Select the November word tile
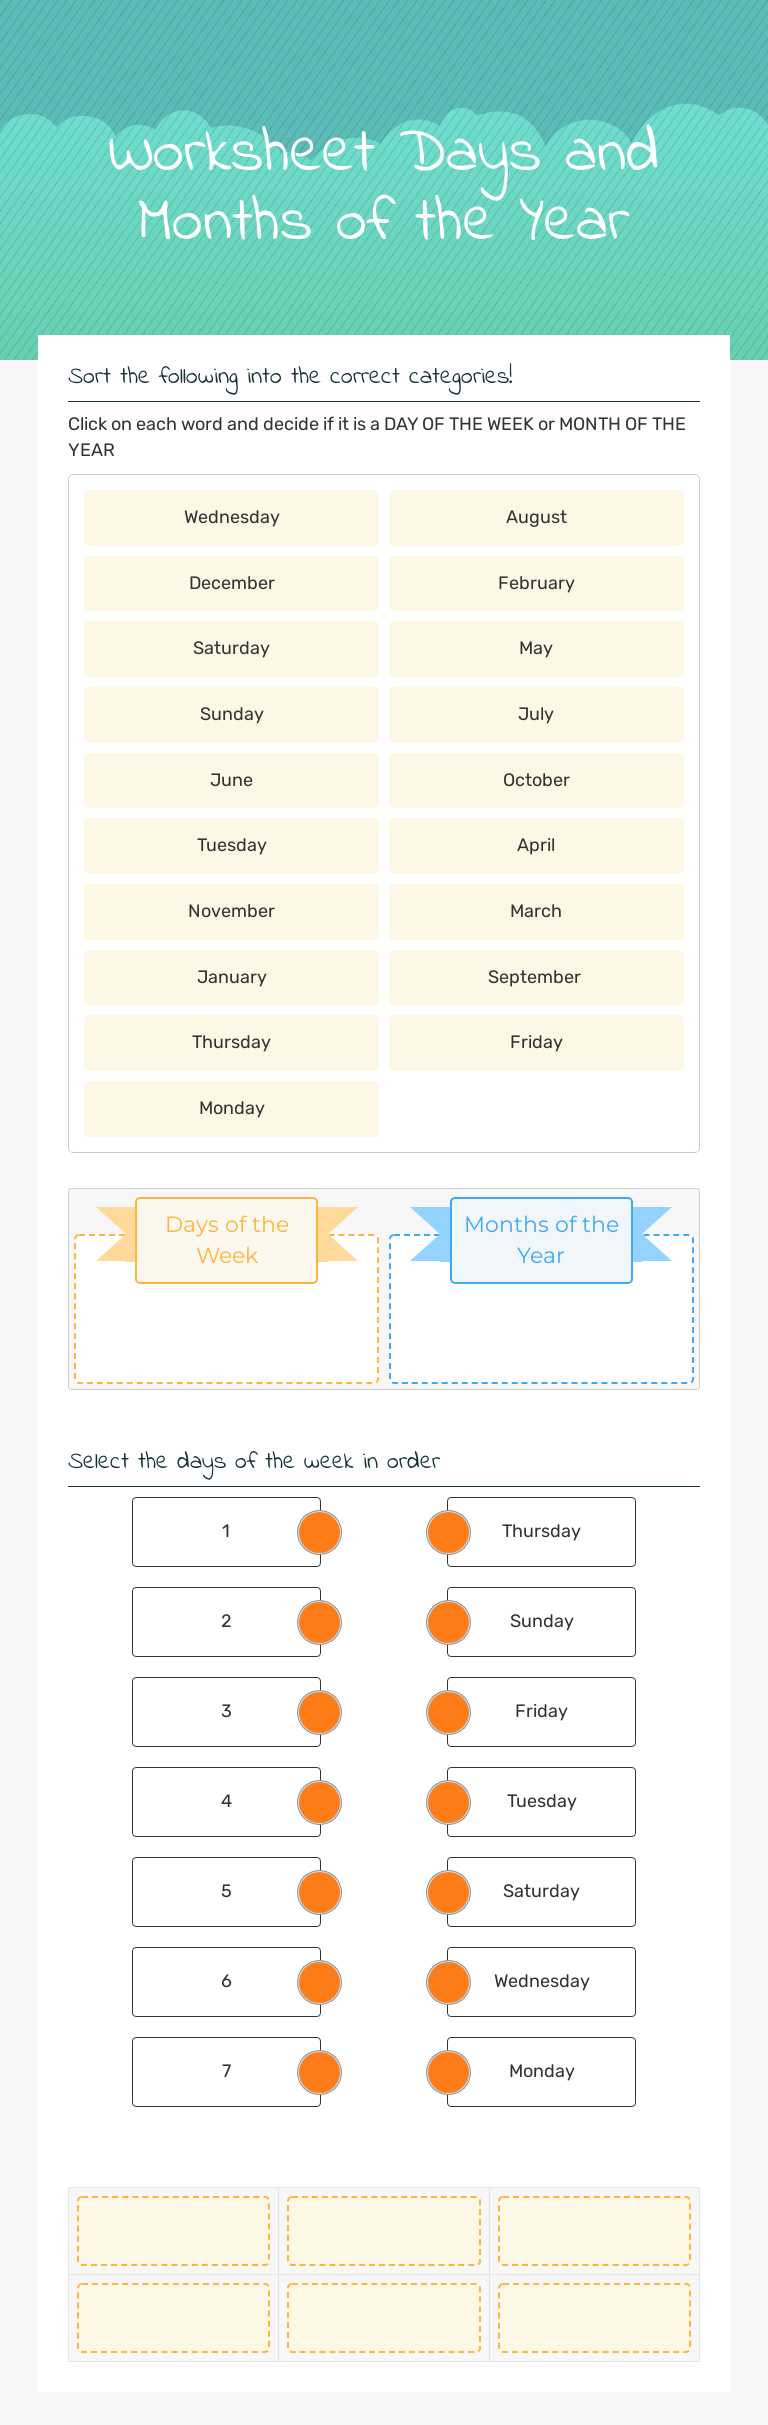 231,911
